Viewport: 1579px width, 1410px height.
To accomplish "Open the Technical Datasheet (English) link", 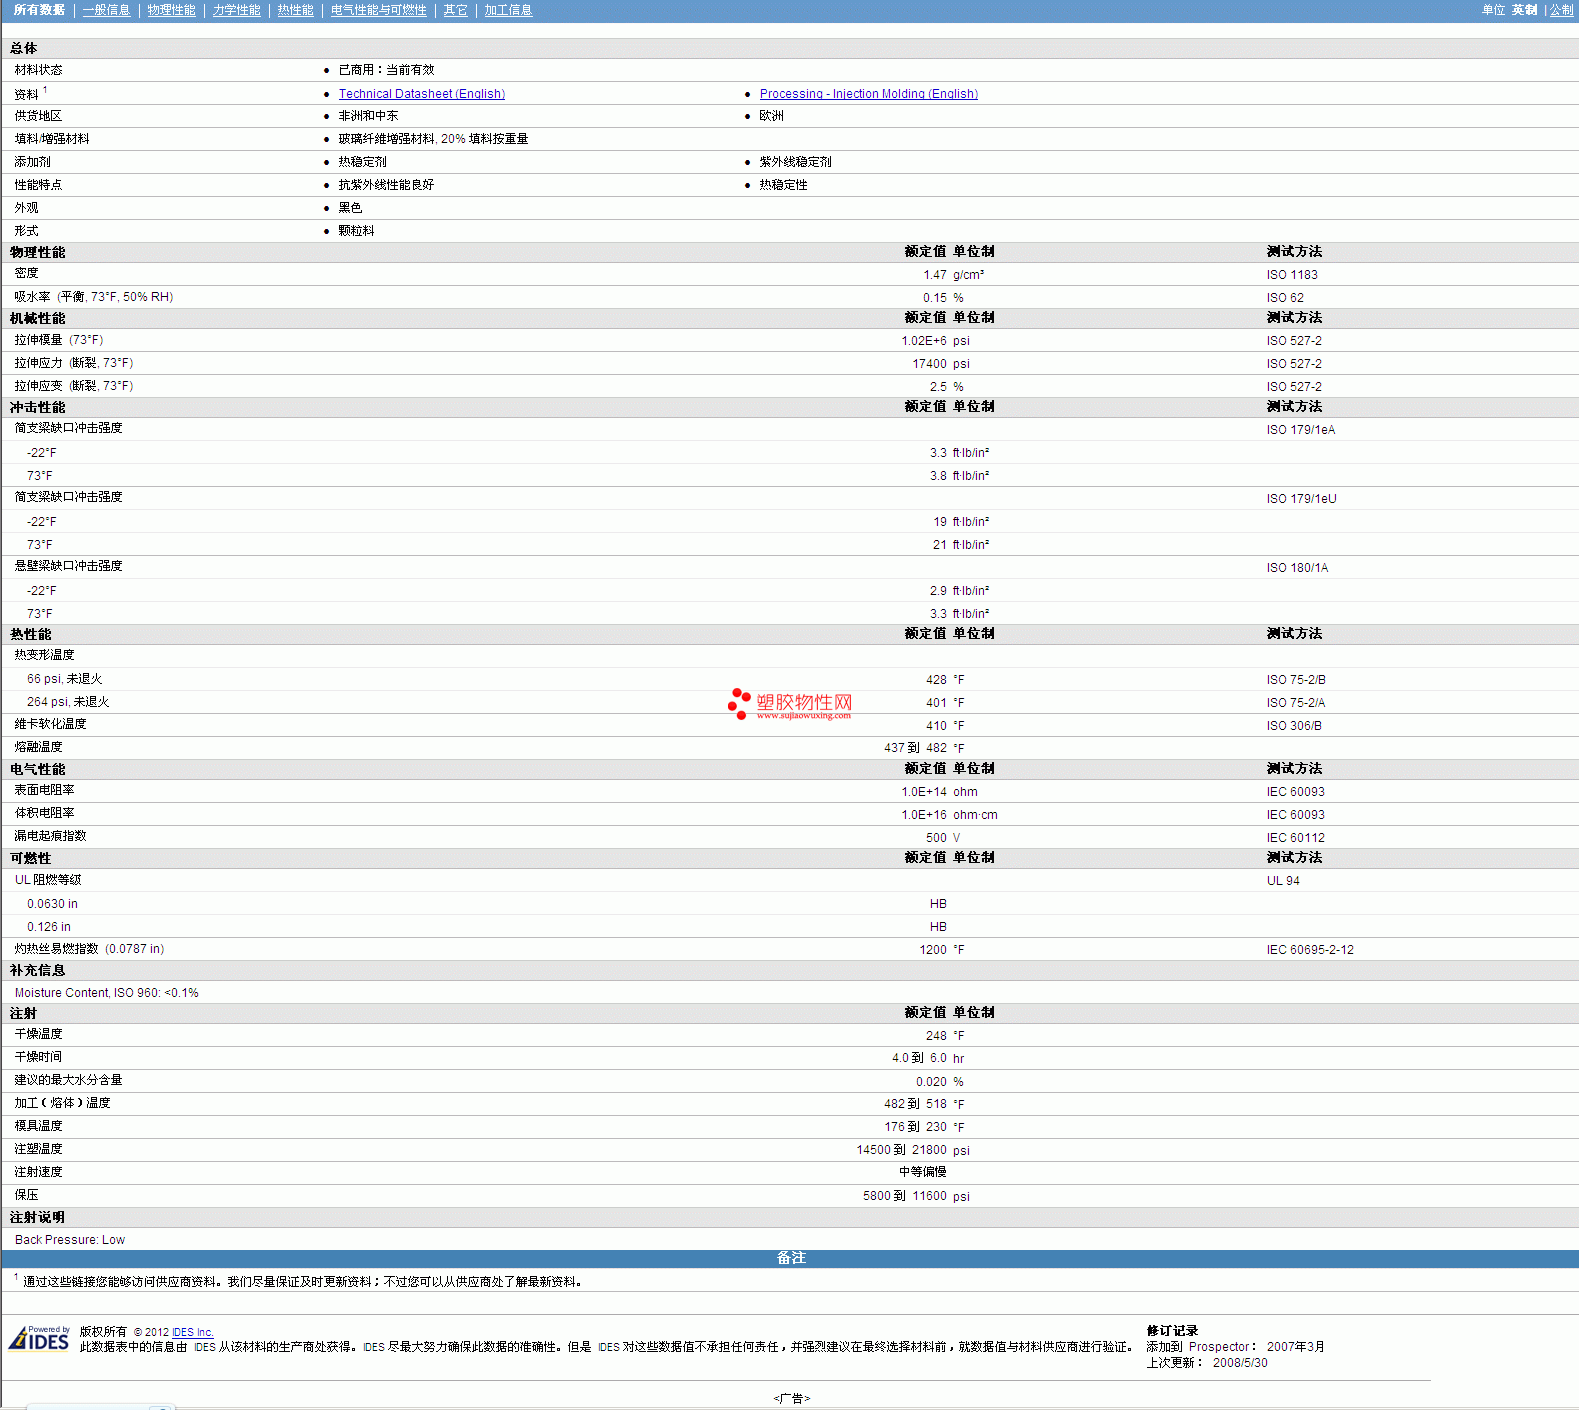I will 421,94.
